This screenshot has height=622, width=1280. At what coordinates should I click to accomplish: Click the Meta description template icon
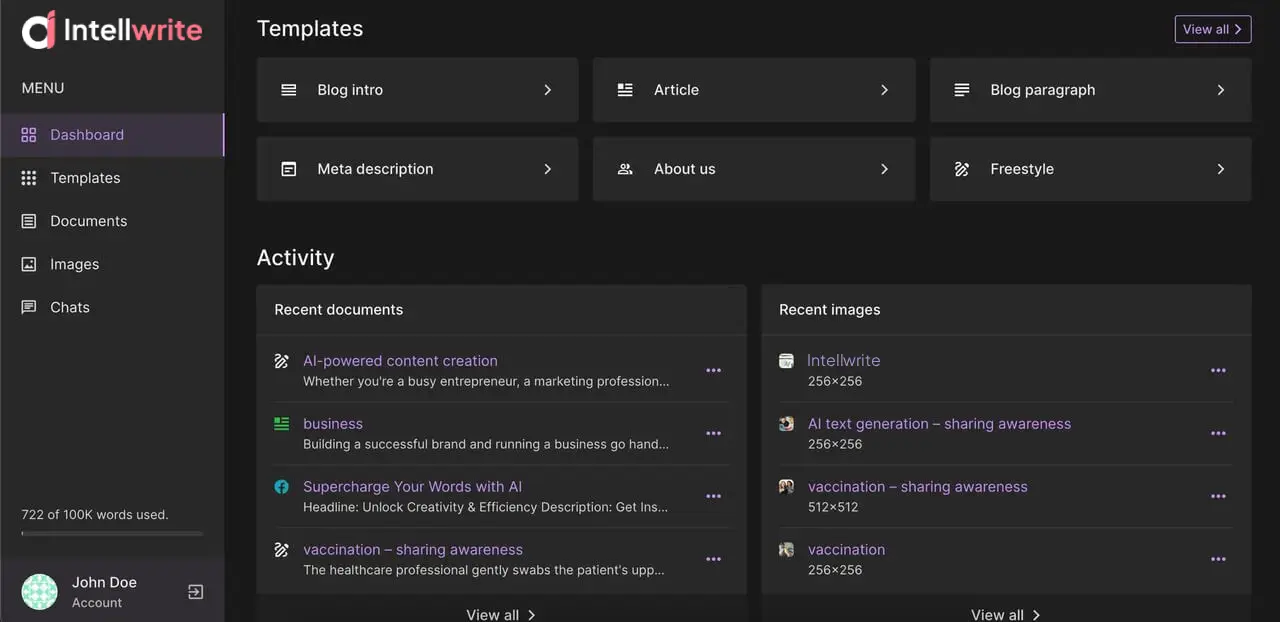[289, 169]
